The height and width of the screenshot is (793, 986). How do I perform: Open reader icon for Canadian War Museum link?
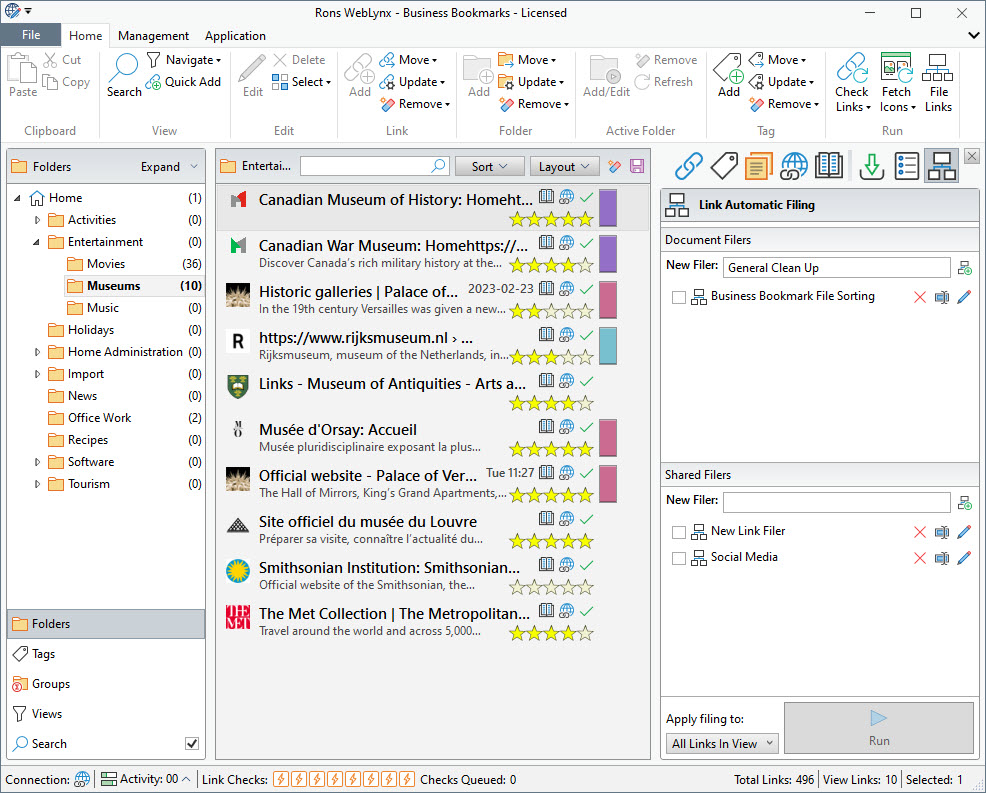coord(546,242)
